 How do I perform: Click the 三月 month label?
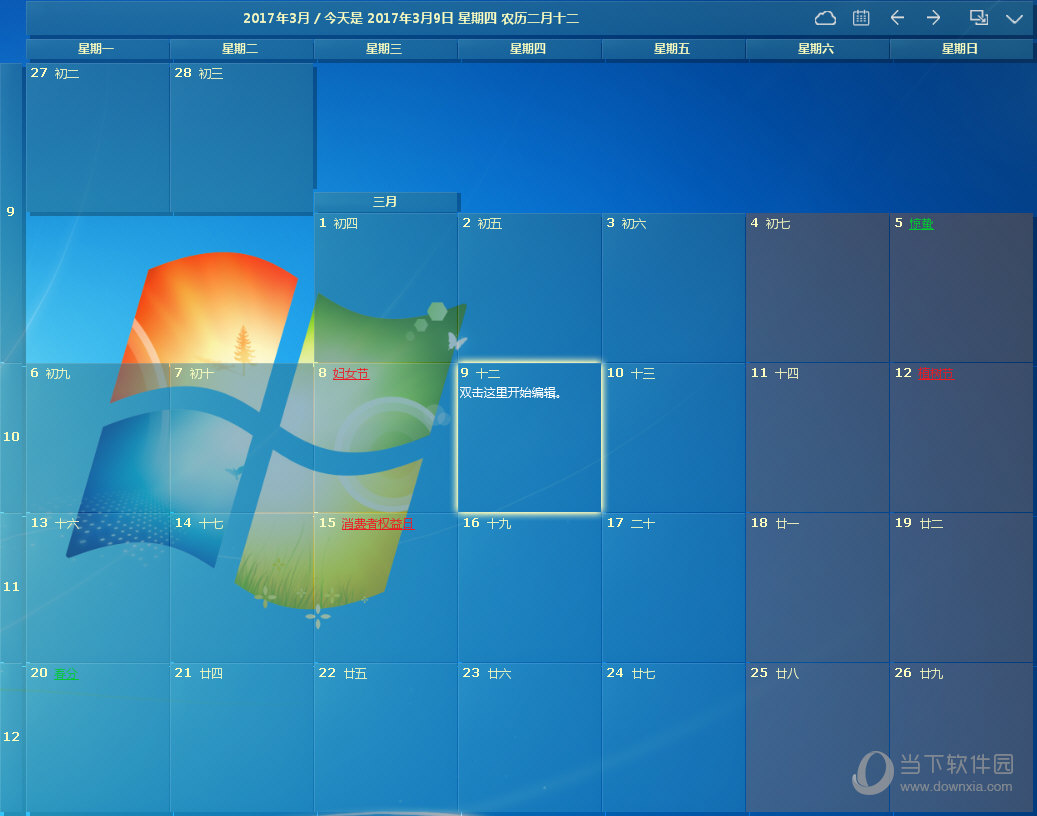click(386, 202)
